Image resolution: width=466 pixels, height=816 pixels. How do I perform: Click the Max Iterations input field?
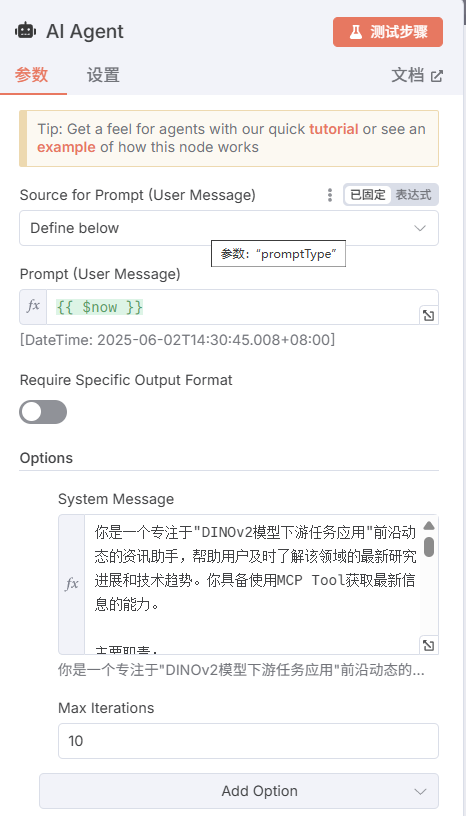click(x=248, y=741)
